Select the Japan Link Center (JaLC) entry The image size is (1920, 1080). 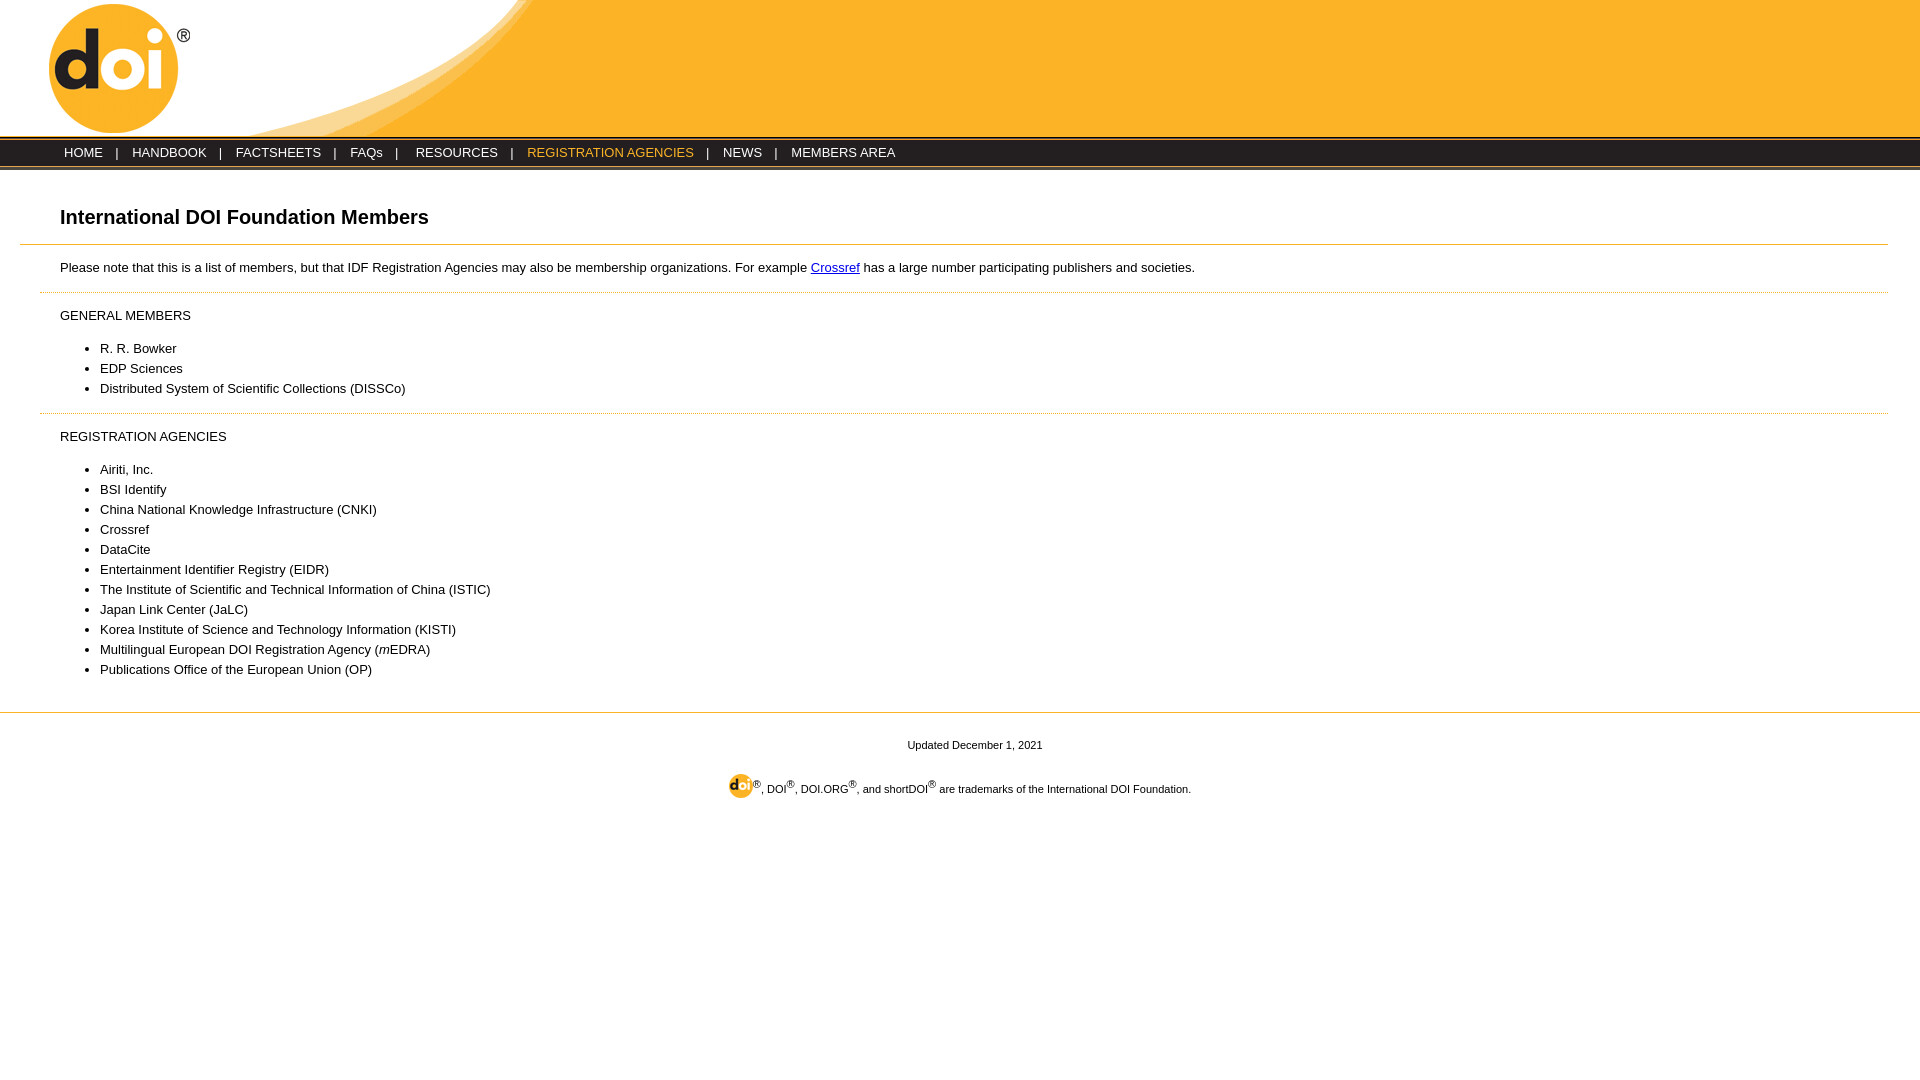coord(174,610)
